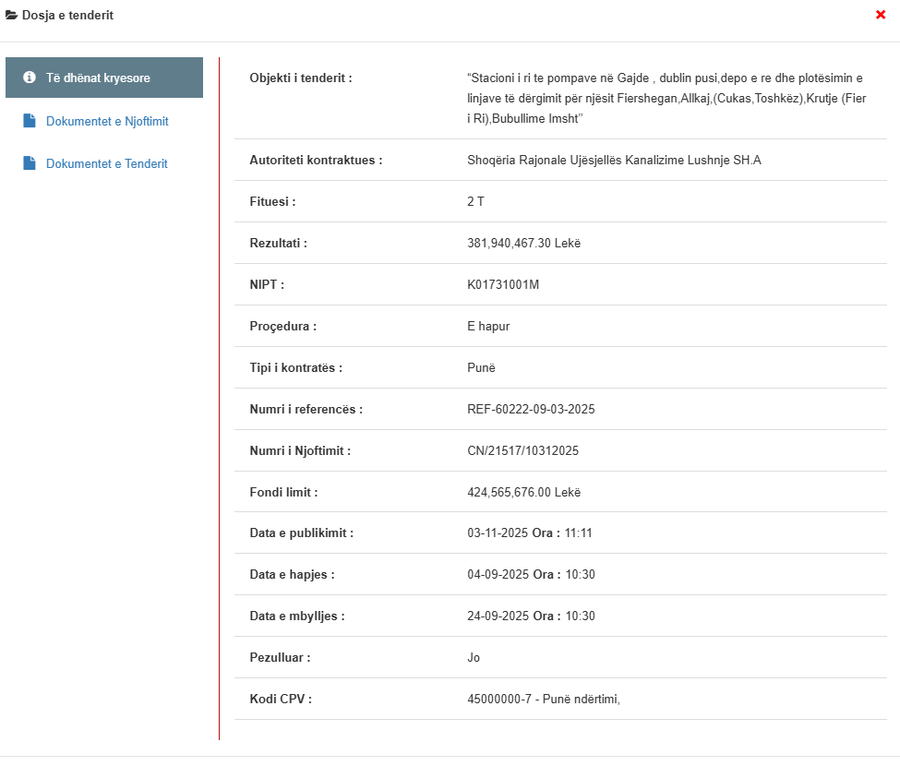Viewport: 900px width, 766px height.
Task: Click the procedure value E hapur
Action: (x=488, y=326)
